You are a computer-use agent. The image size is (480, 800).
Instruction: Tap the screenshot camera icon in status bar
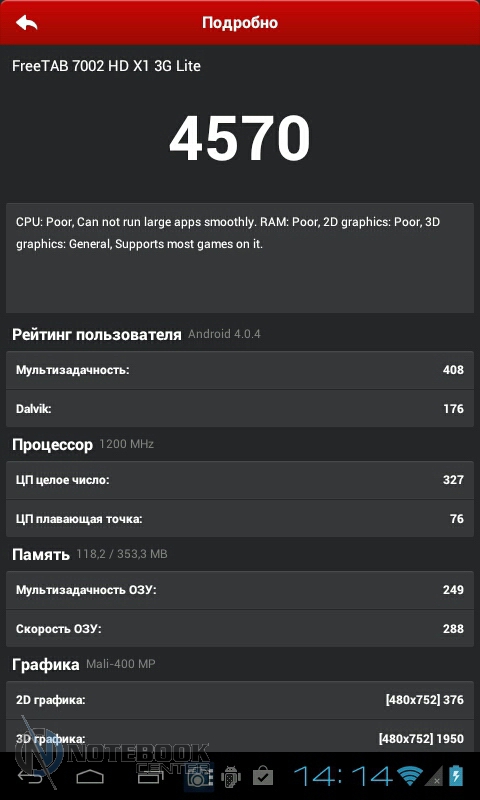click(199, 778)
